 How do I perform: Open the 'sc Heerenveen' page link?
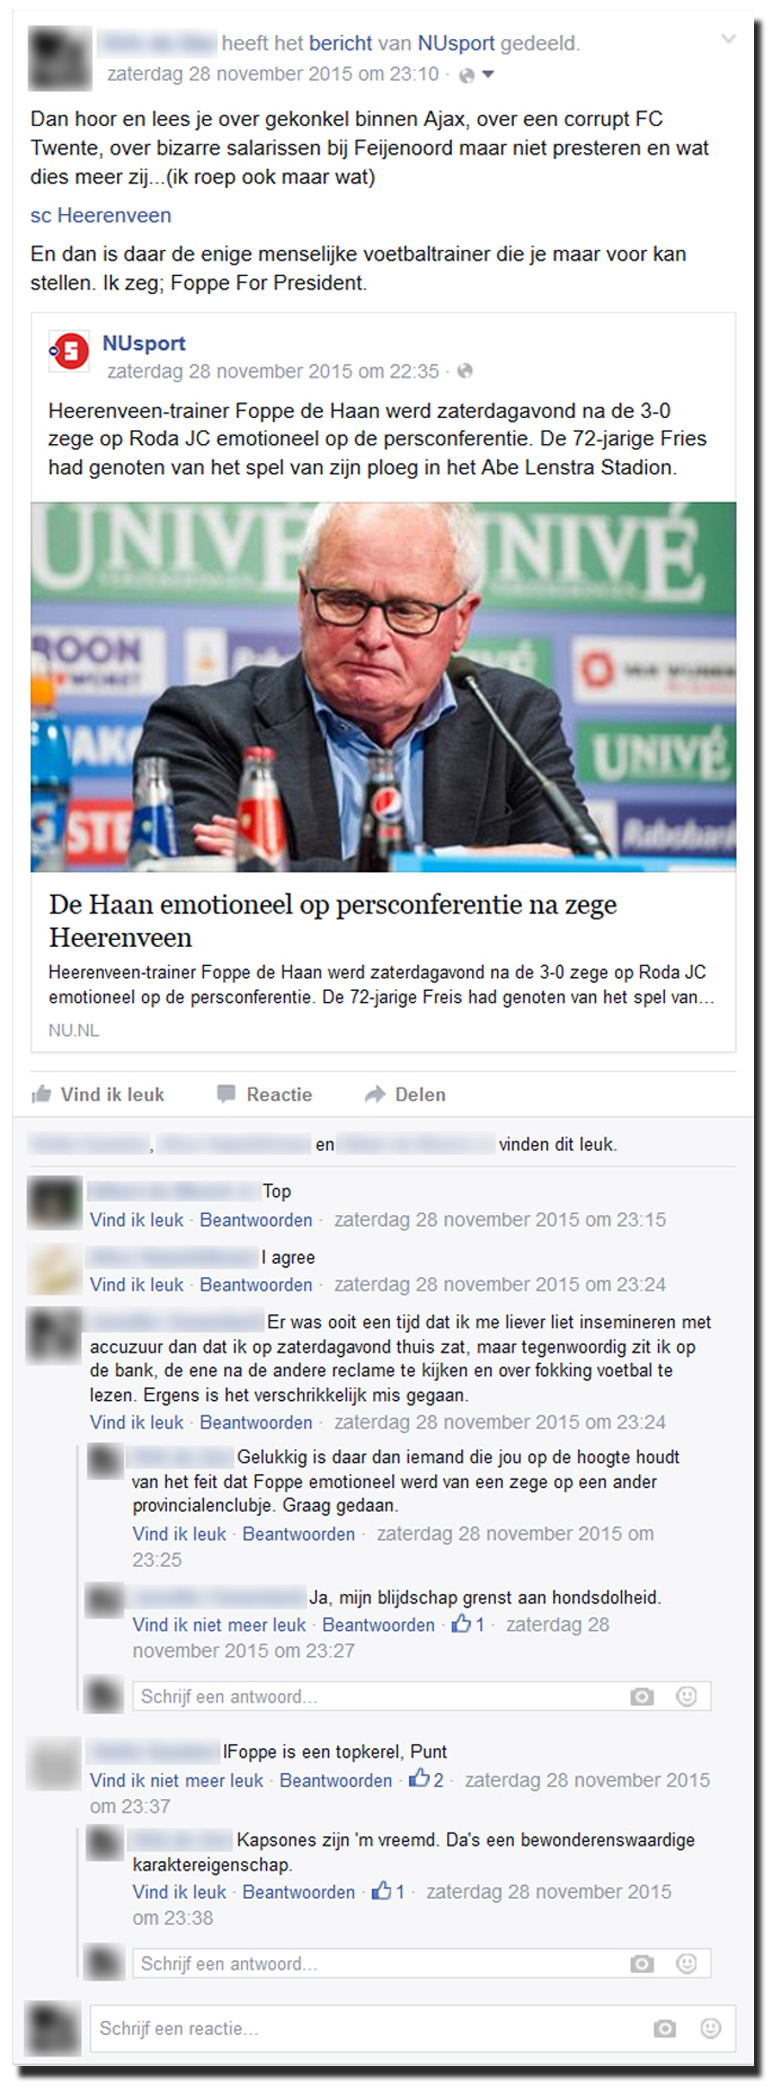click(100, 215)
